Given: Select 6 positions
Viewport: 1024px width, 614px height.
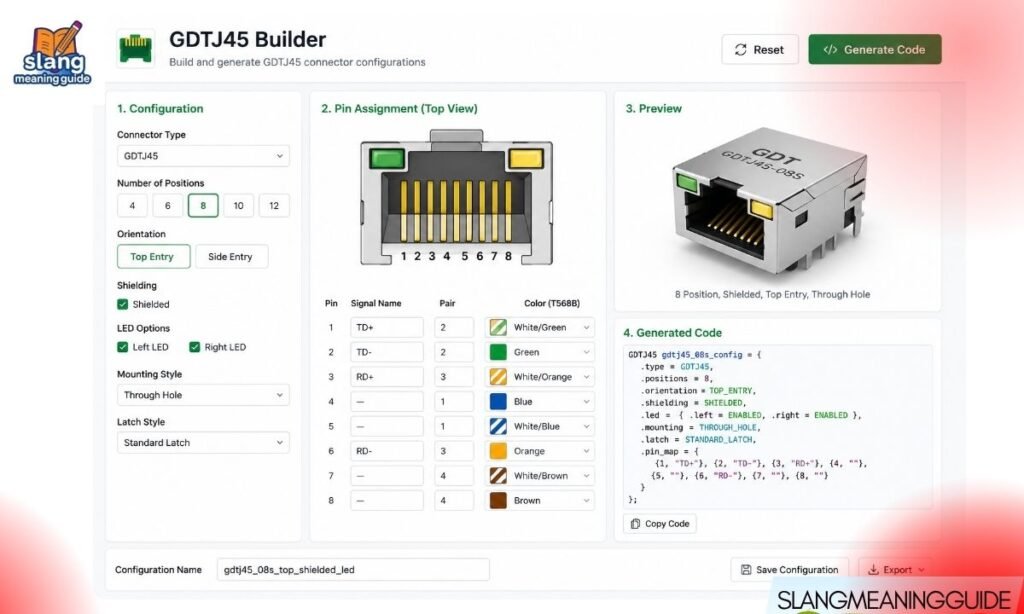Looking at the screenshot, I should tap(168, 206).
